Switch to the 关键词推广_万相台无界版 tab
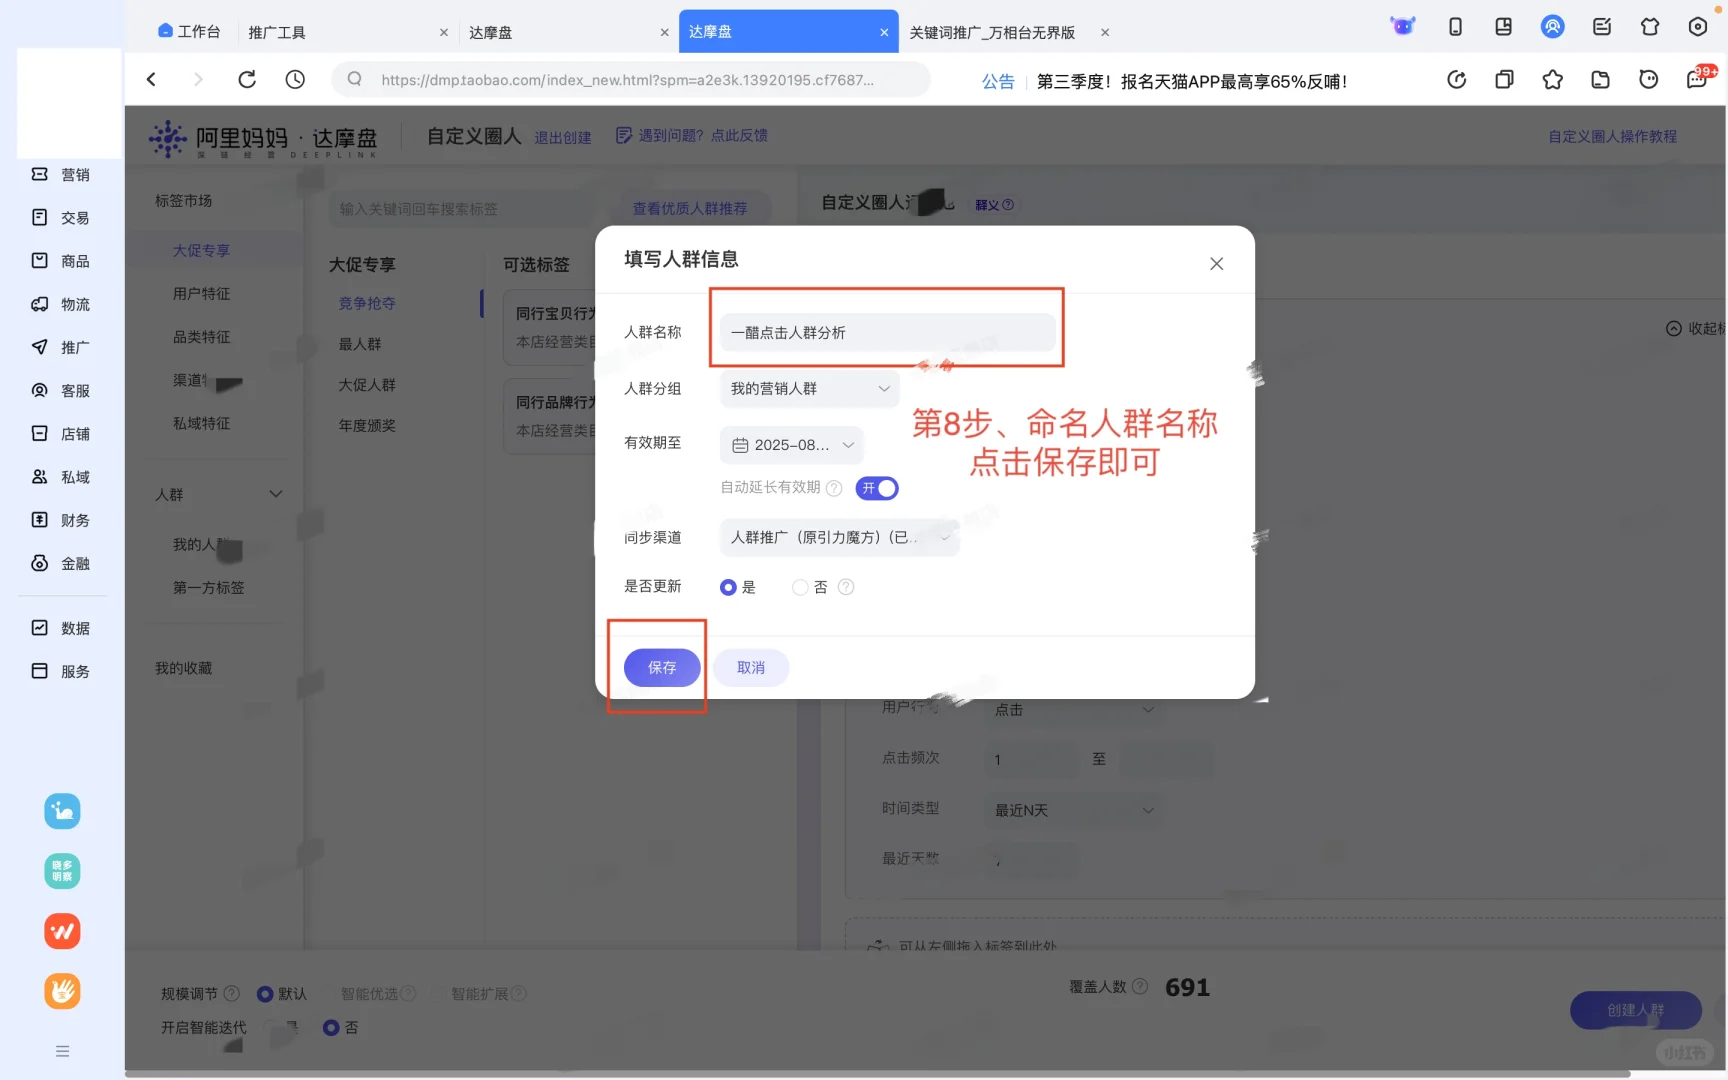 pyautogui.click(x=991, y=32)
